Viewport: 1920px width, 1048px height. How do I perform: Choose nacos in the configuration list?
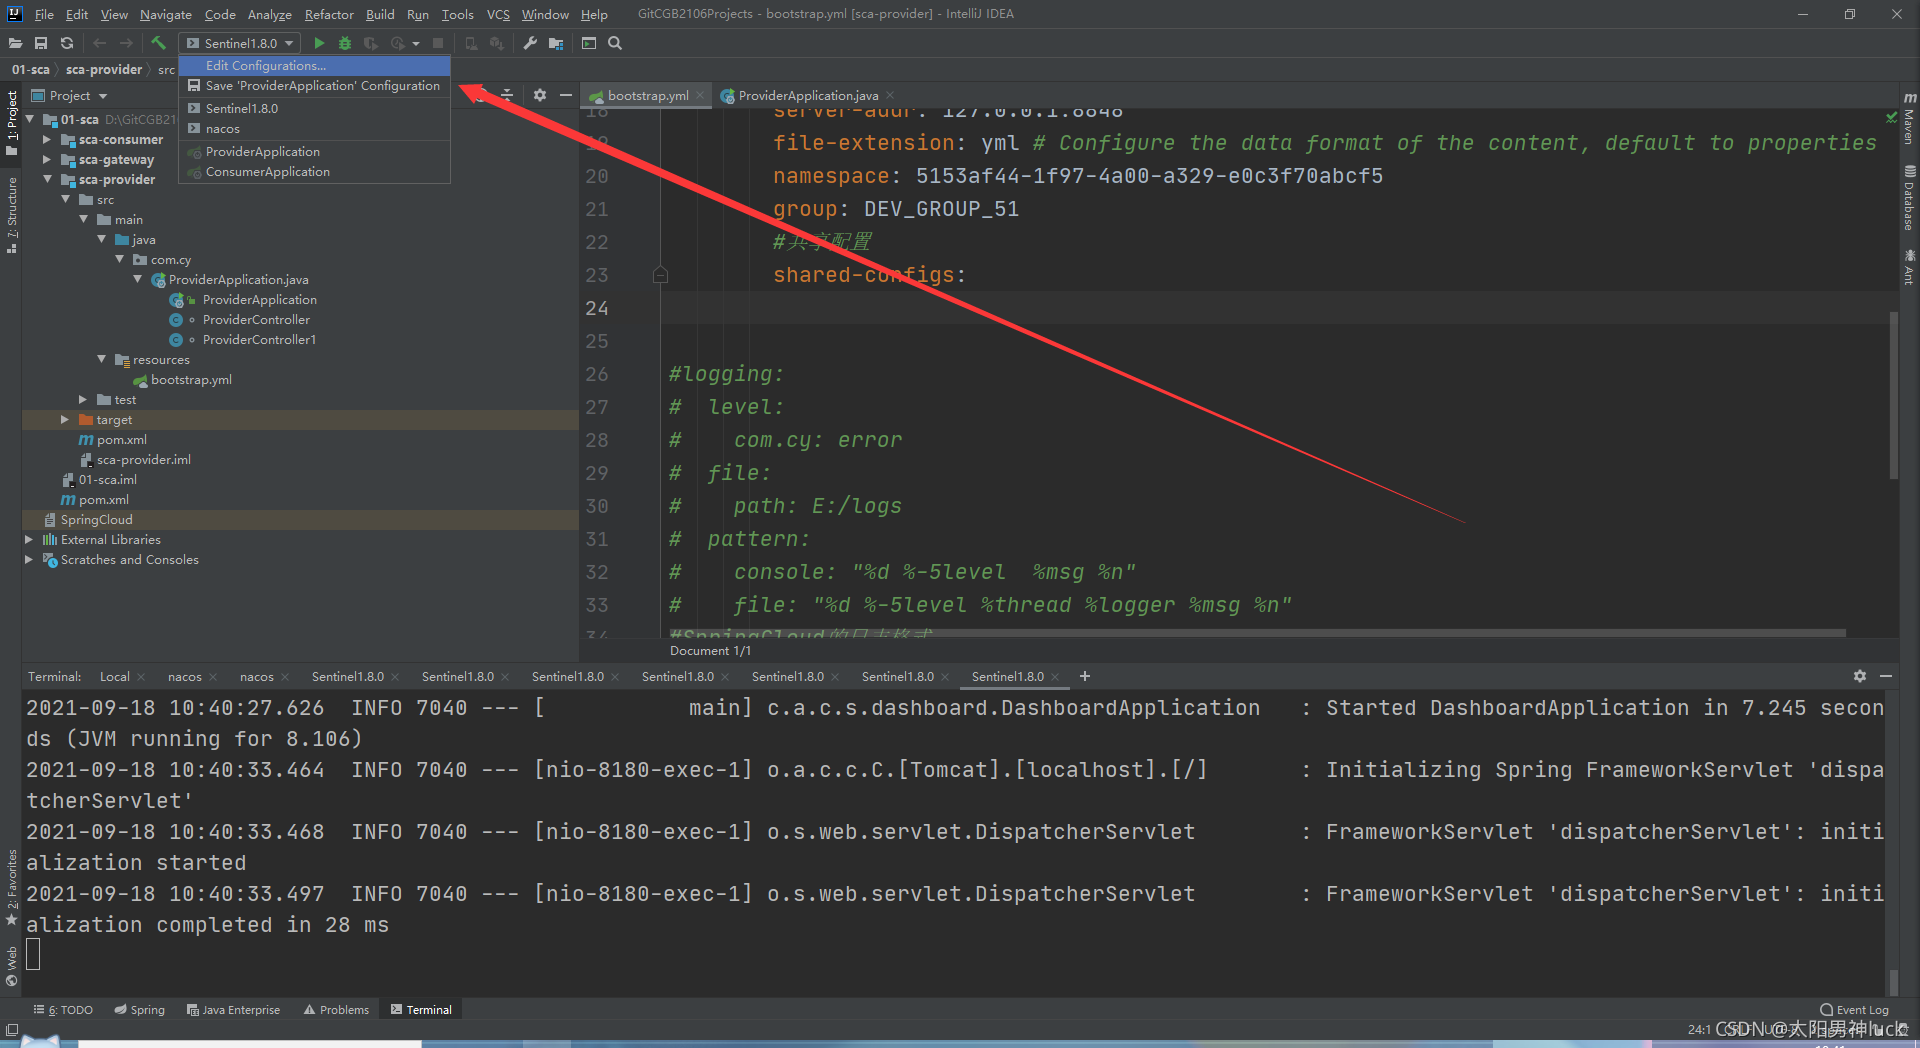[315, 129]
